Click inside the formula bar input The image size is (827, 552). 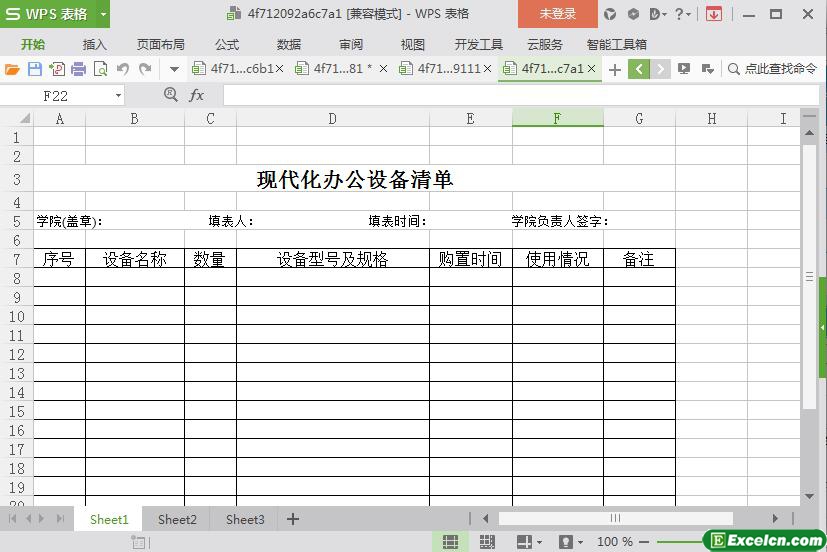(x=521, y=95)
